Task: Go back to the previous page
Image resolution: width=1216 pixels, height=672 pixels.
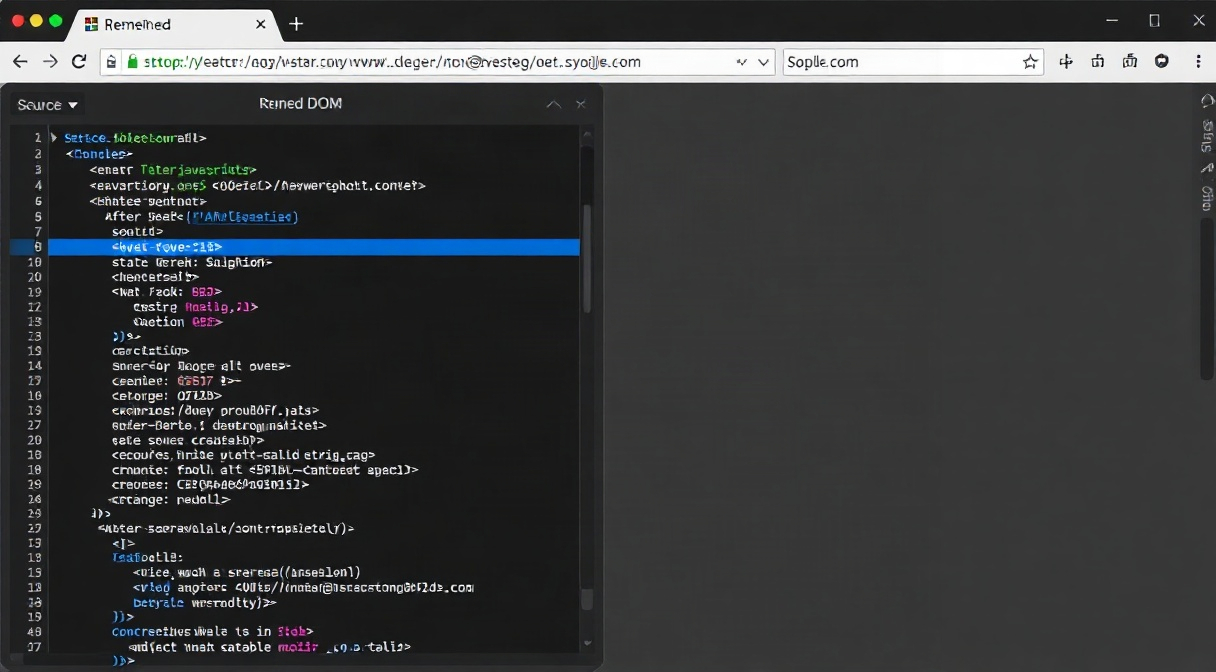Action: 20,61
